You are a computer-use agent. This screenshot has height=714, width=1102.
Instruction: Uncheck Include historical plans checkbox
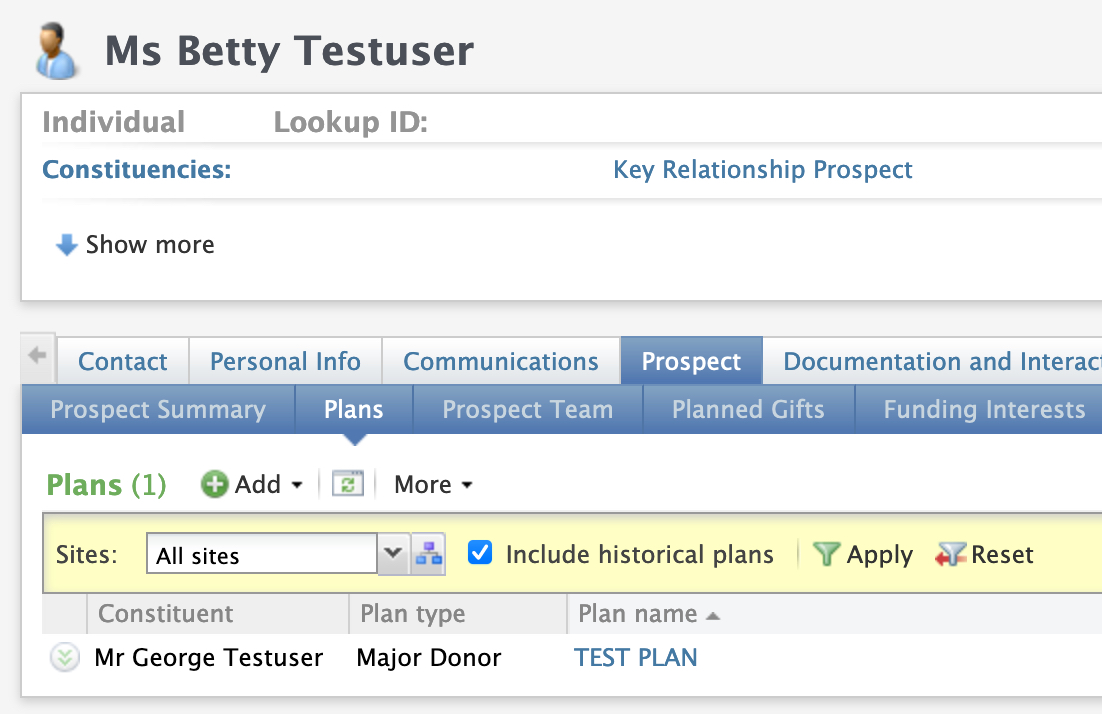[481, 553]
